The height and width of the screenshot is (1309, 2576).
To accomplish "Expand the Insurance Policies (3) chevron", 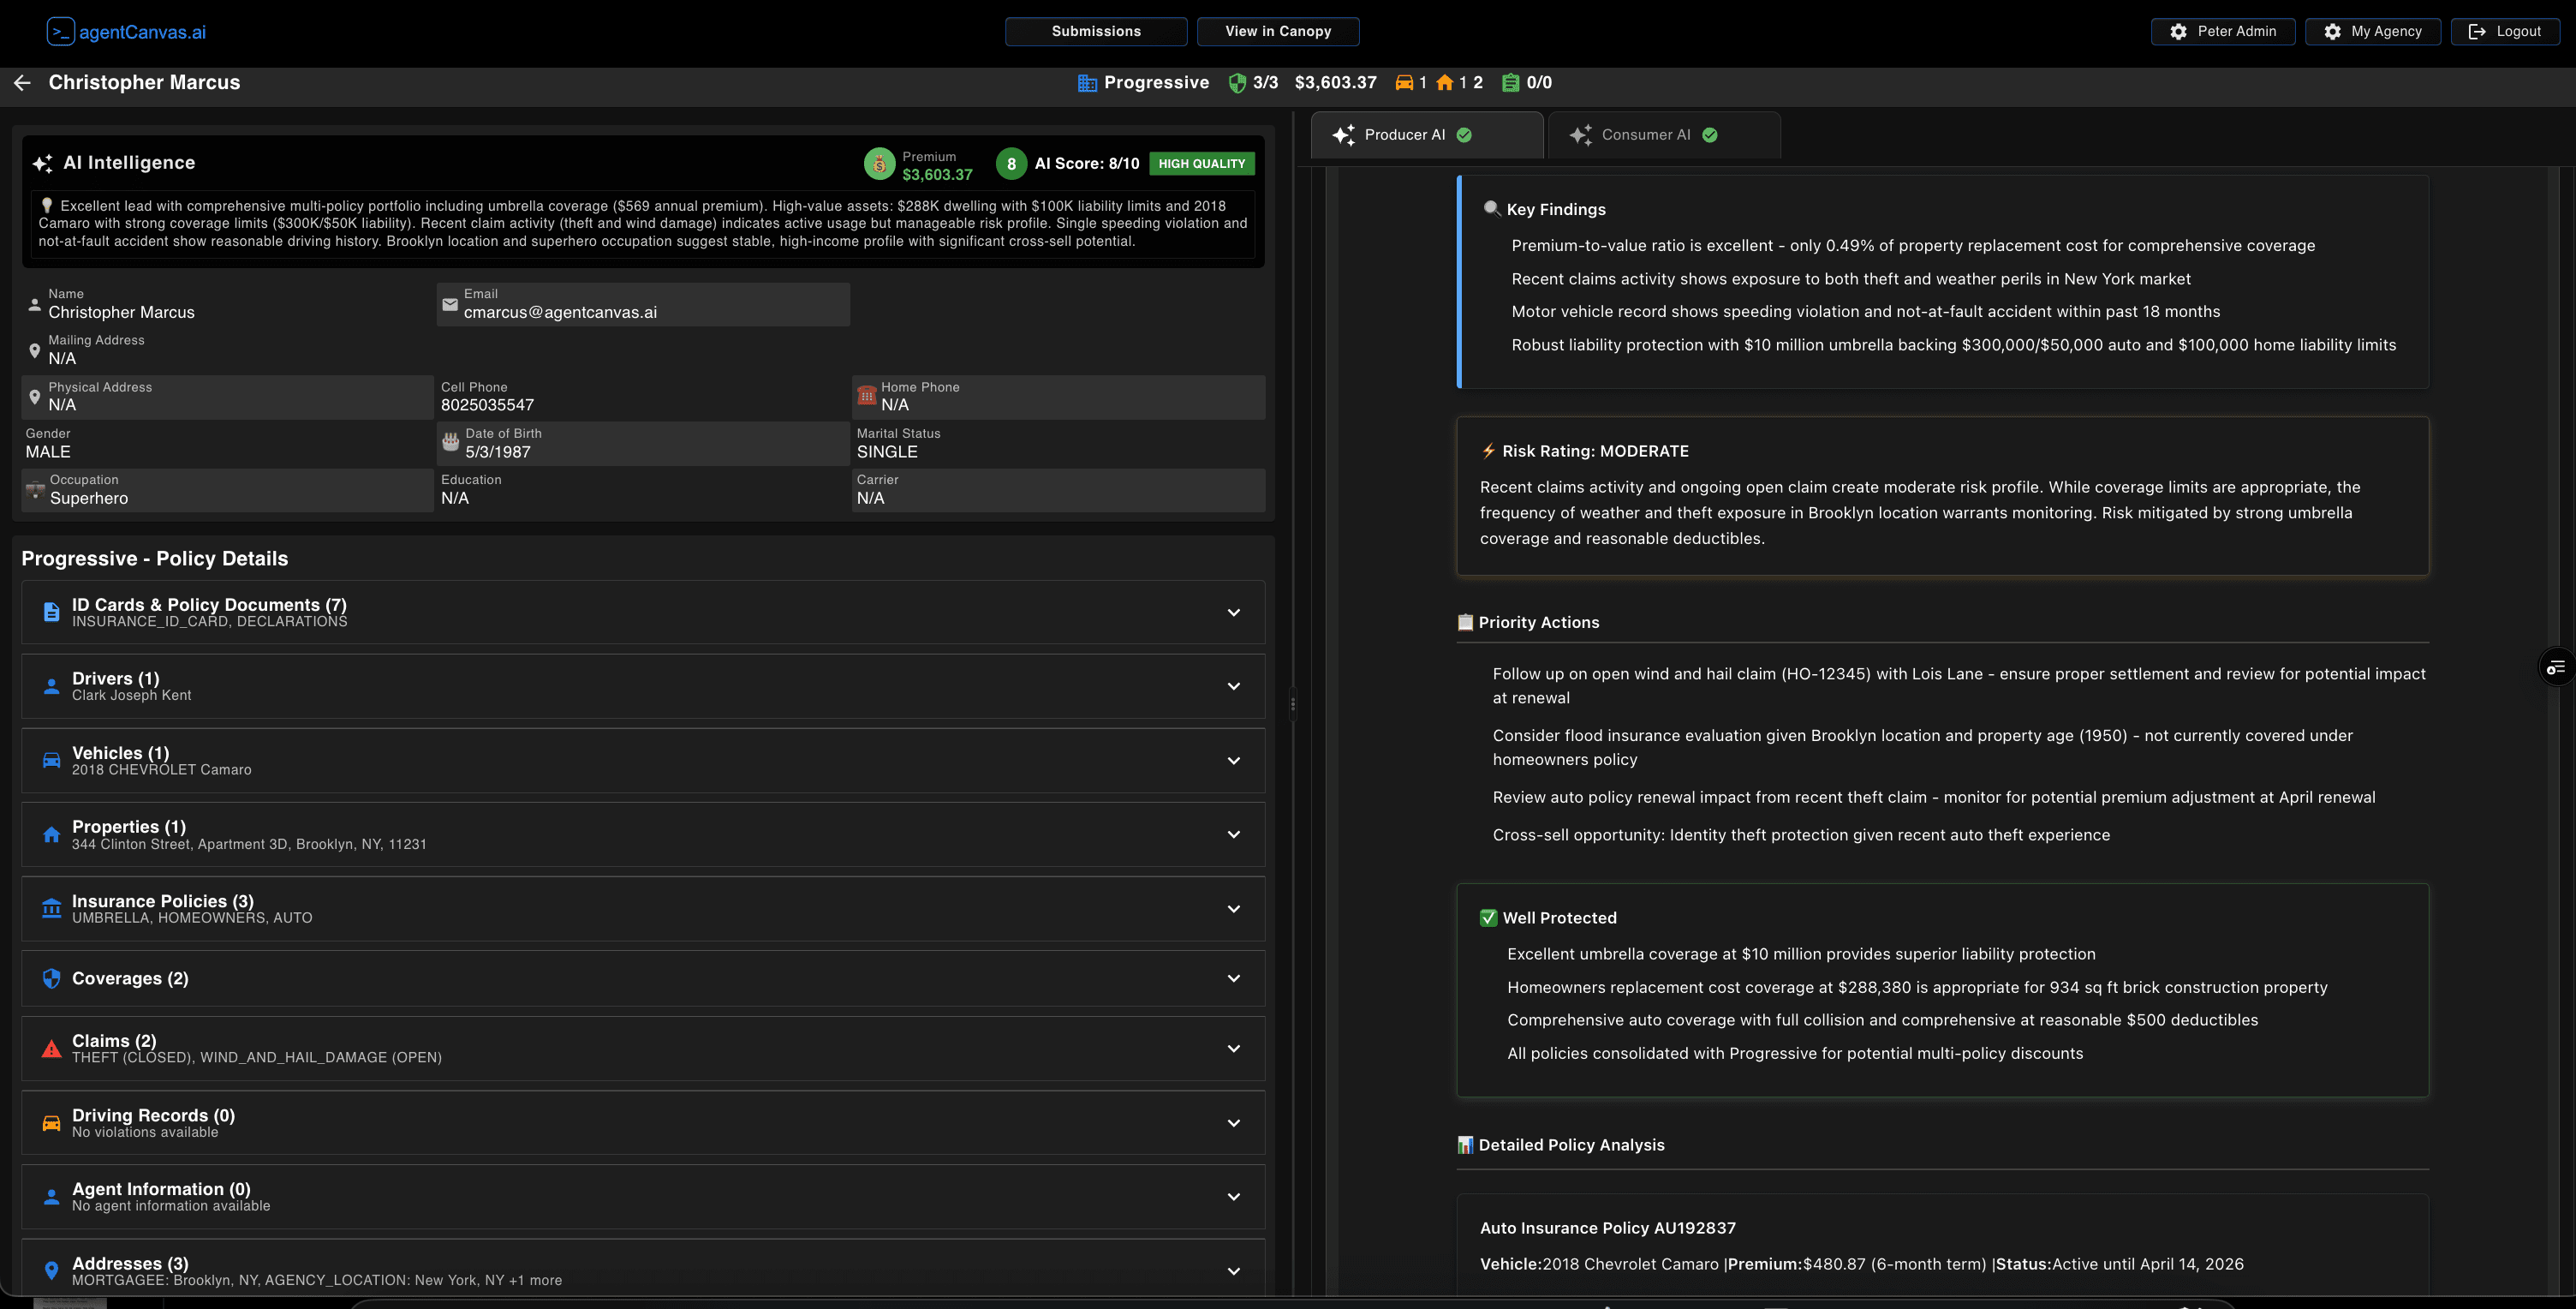I will coord(1233,909).
